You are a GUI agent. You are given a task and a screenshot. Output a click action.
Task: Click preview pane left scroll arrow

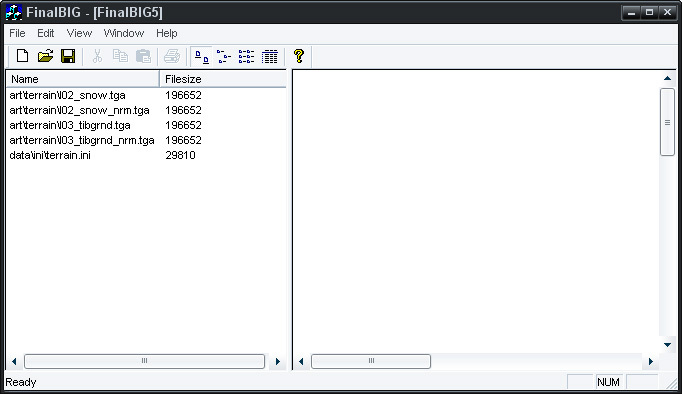pyautogui.click(x=301, y=361)
